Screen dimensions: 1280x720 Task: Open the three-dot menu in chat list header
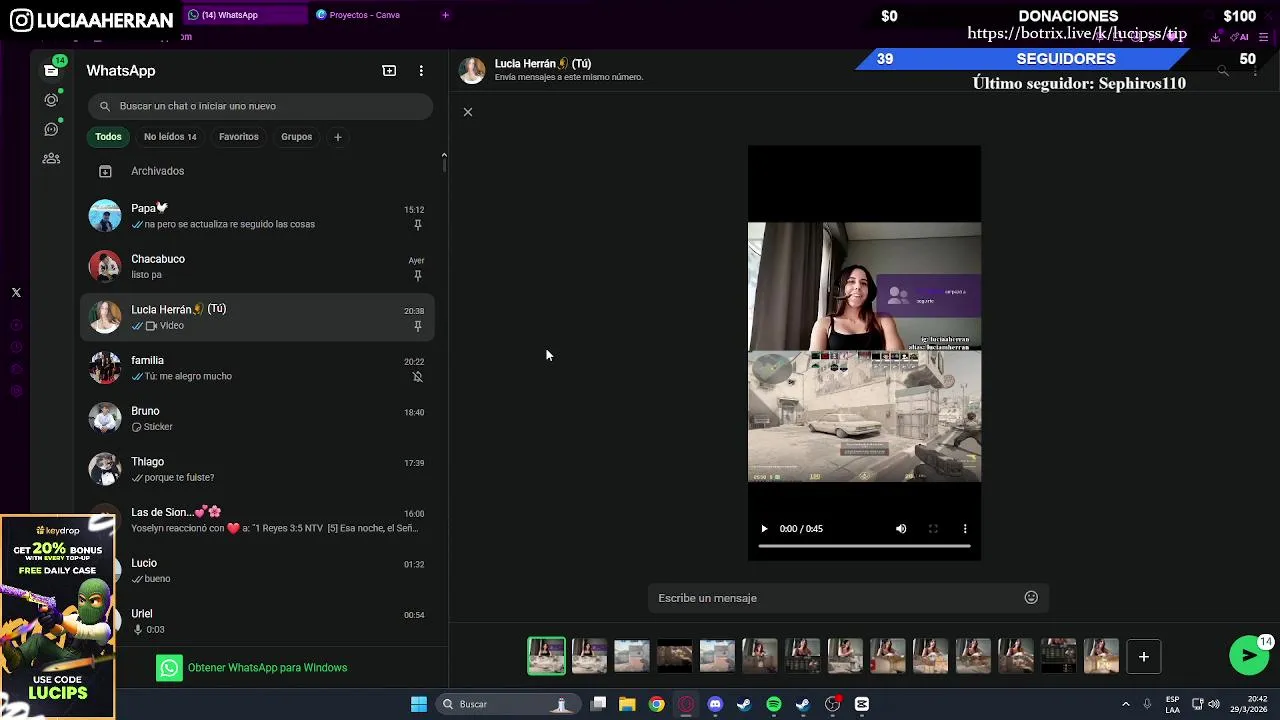click(x=421, y=71)
